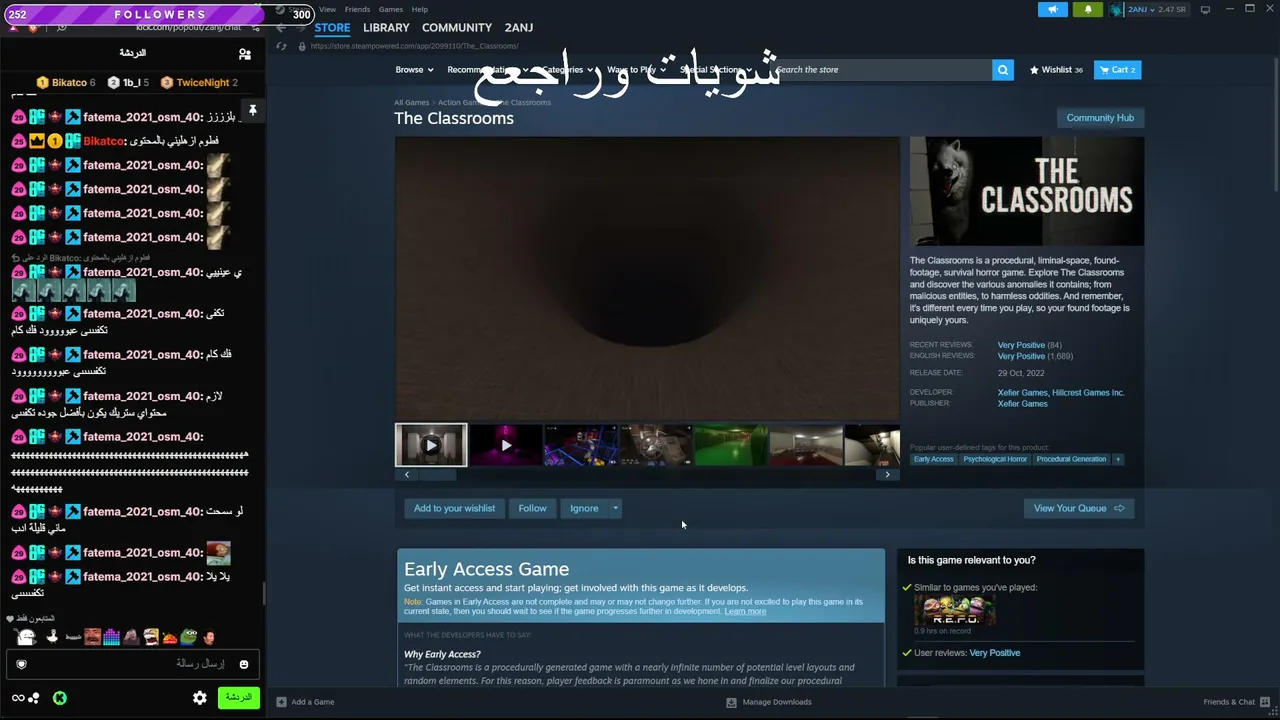The width and height of the screenshot is (1280, 720).
Task: Open the Ignore options dropdown arrow
Action: pyautogui.click(x=615, y=508)
